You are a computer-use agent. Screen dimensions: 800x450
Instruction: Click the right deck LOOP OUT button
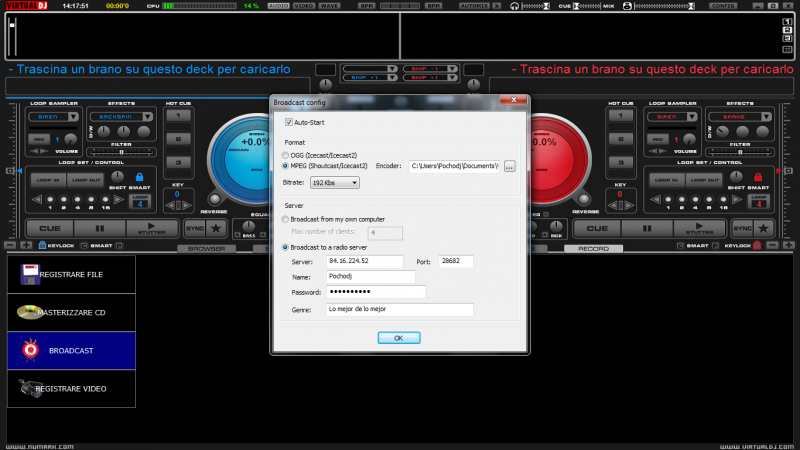tap(705, 180)
